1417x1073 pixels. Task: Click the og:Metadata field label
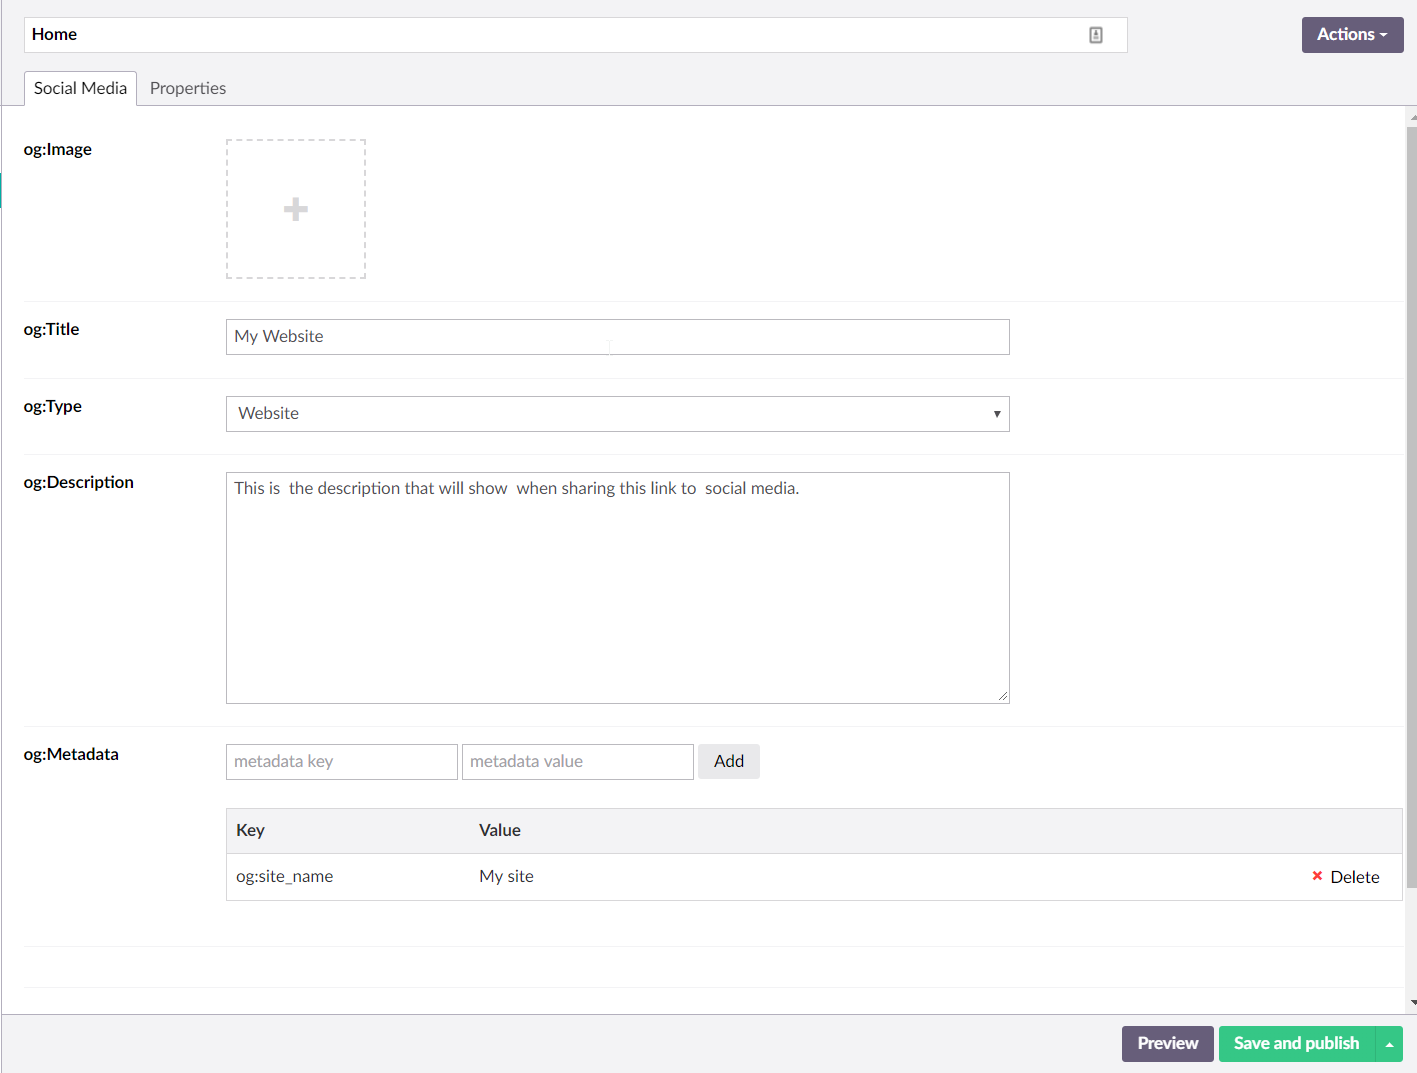click(71, 755)
